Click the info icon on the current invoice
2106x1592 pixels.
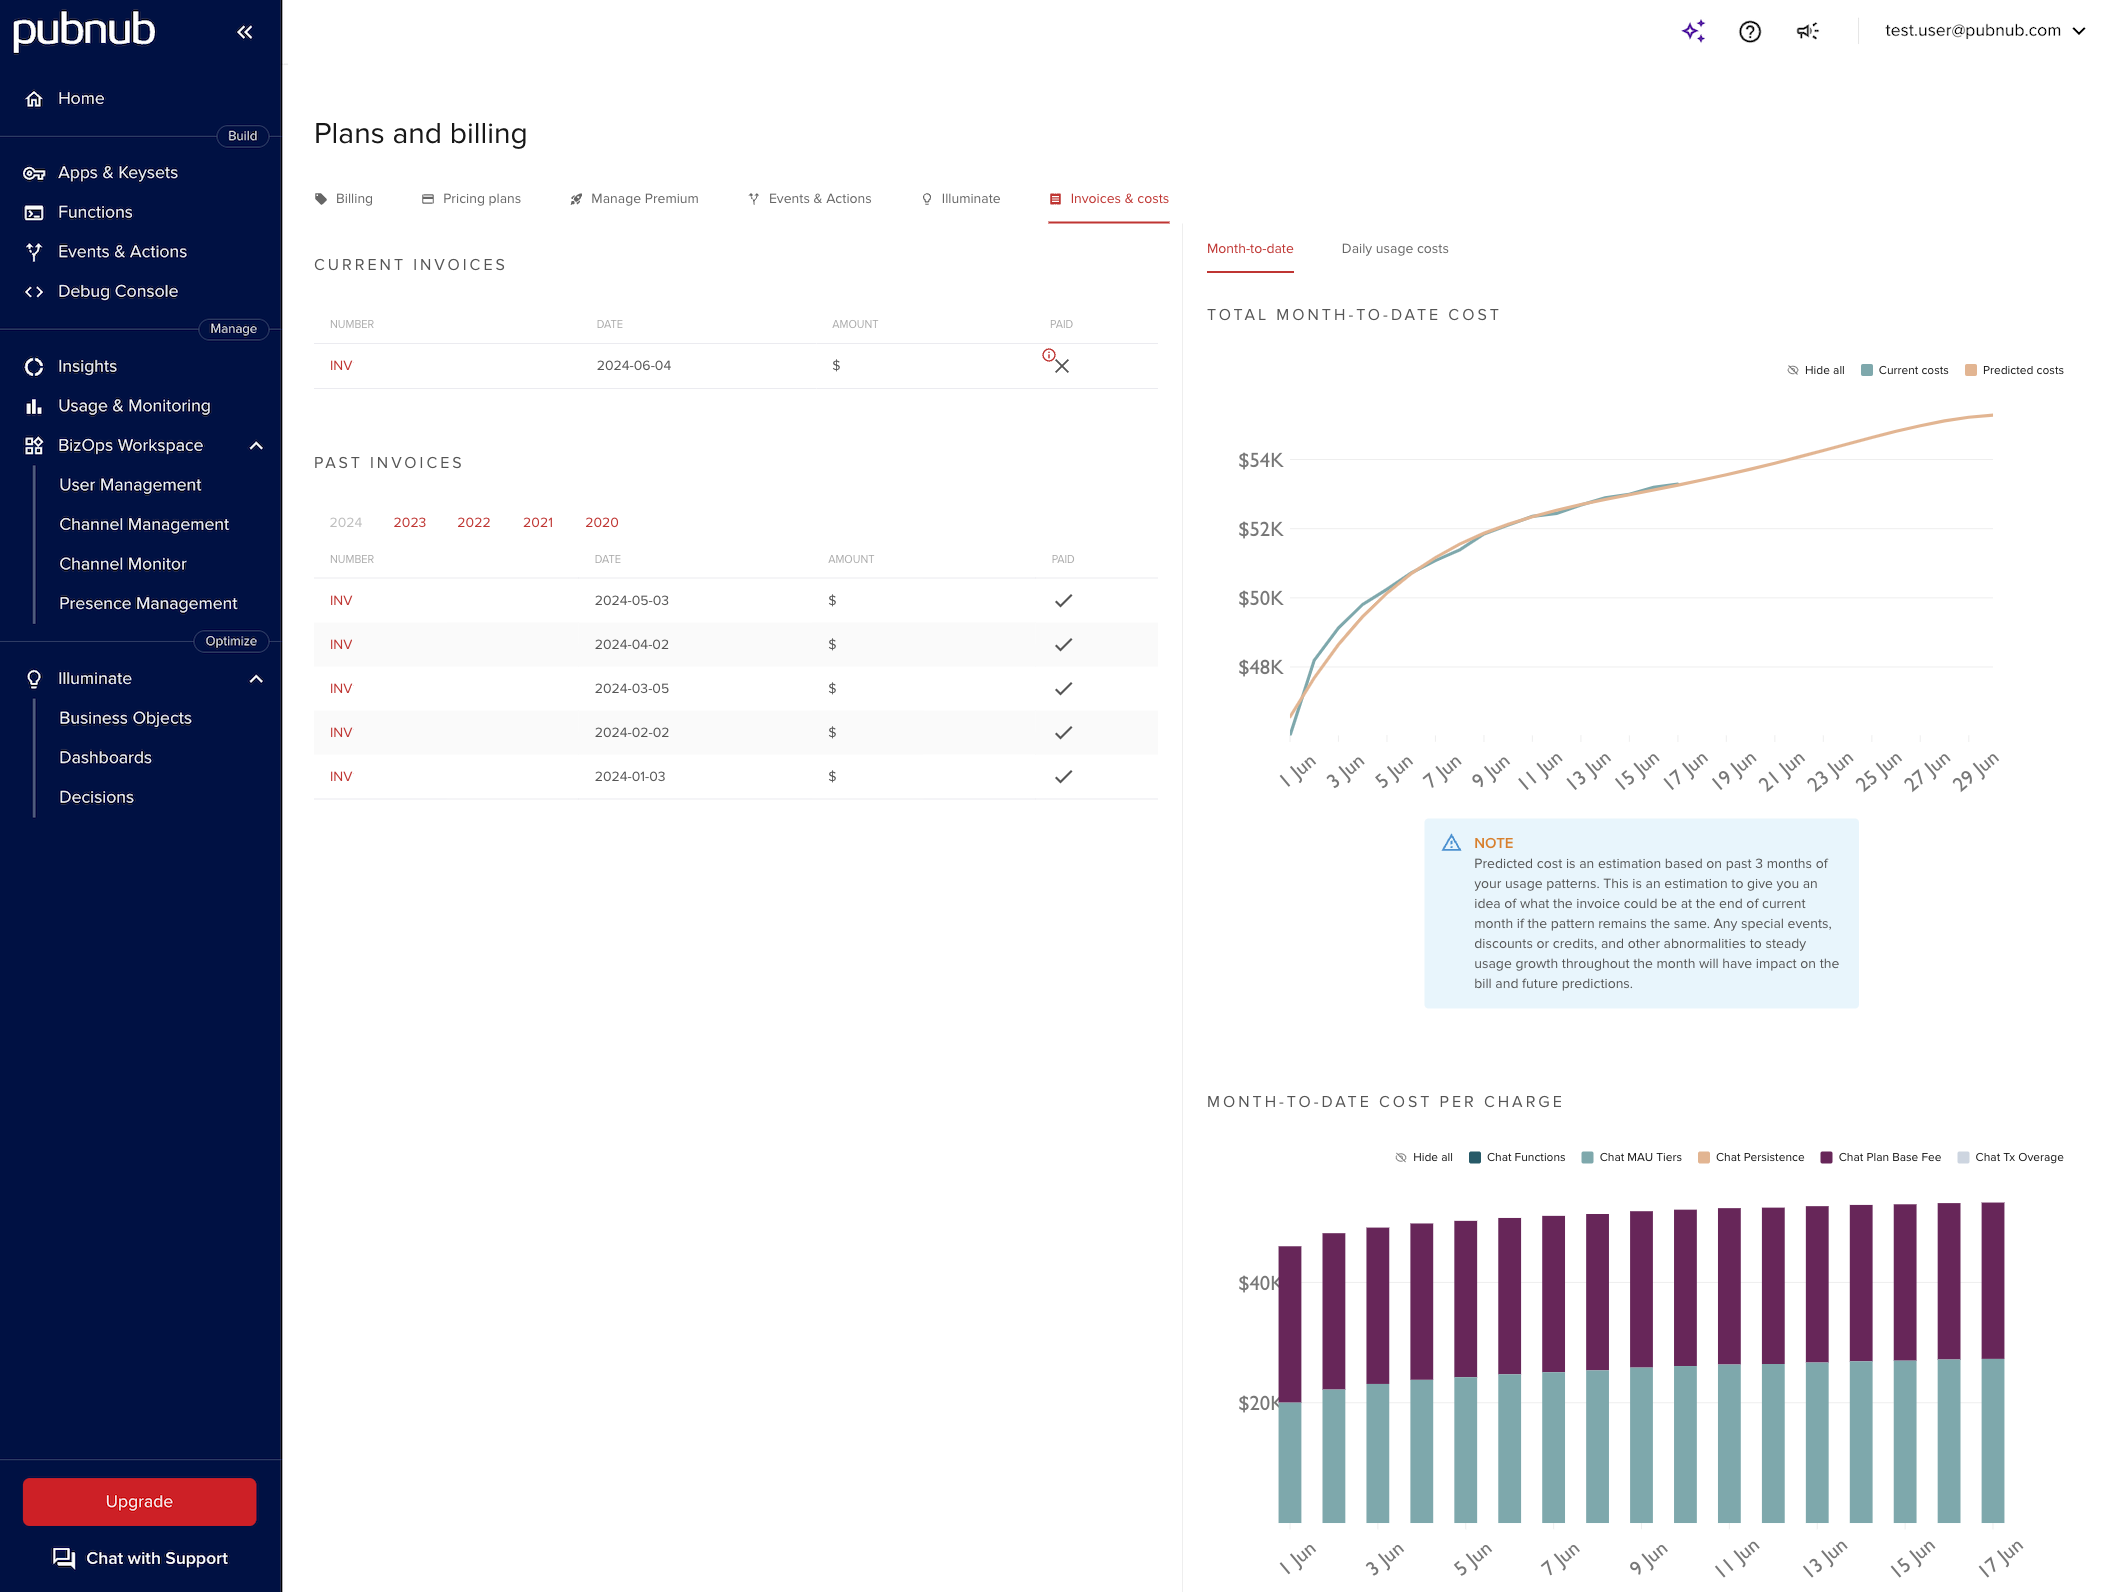point(1048,355)
